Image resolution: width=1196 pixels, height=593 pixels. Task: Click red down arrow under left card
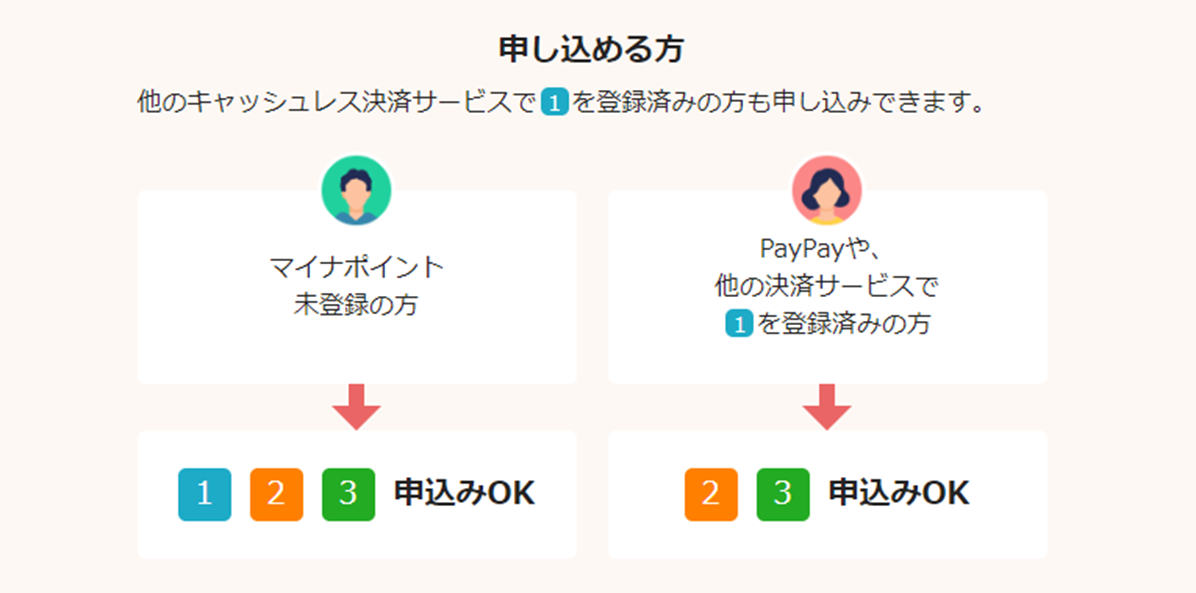(356, 407)
